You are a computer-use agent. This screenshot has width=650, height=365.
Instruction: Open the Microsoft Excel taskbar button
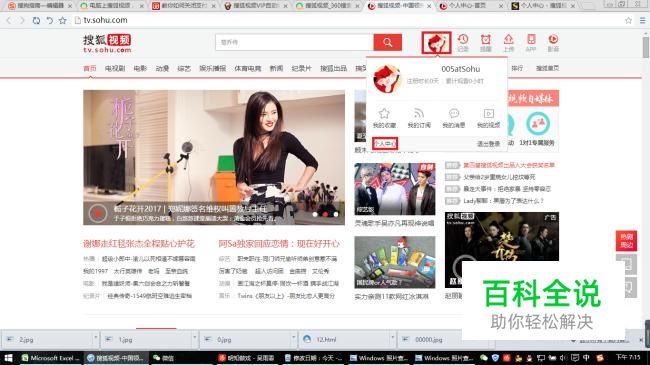[x=51, y=358]
